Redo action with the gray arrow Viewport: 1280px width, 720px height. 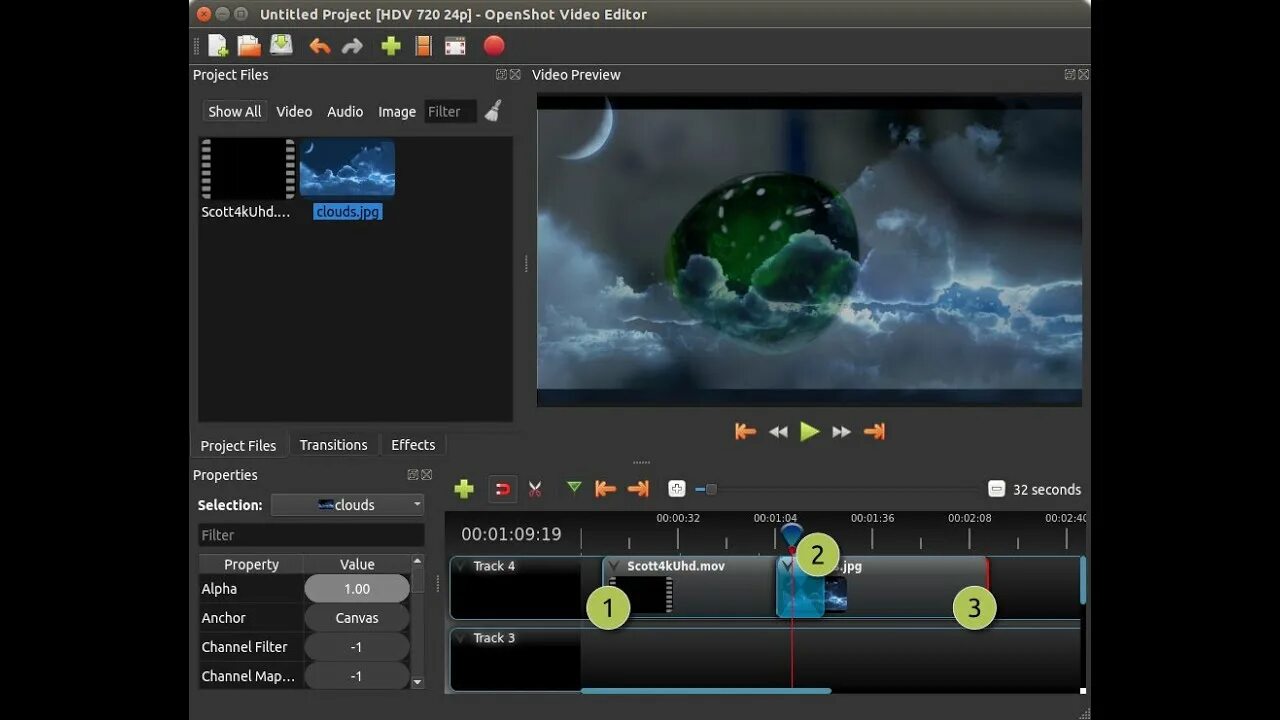coord(352,46)
